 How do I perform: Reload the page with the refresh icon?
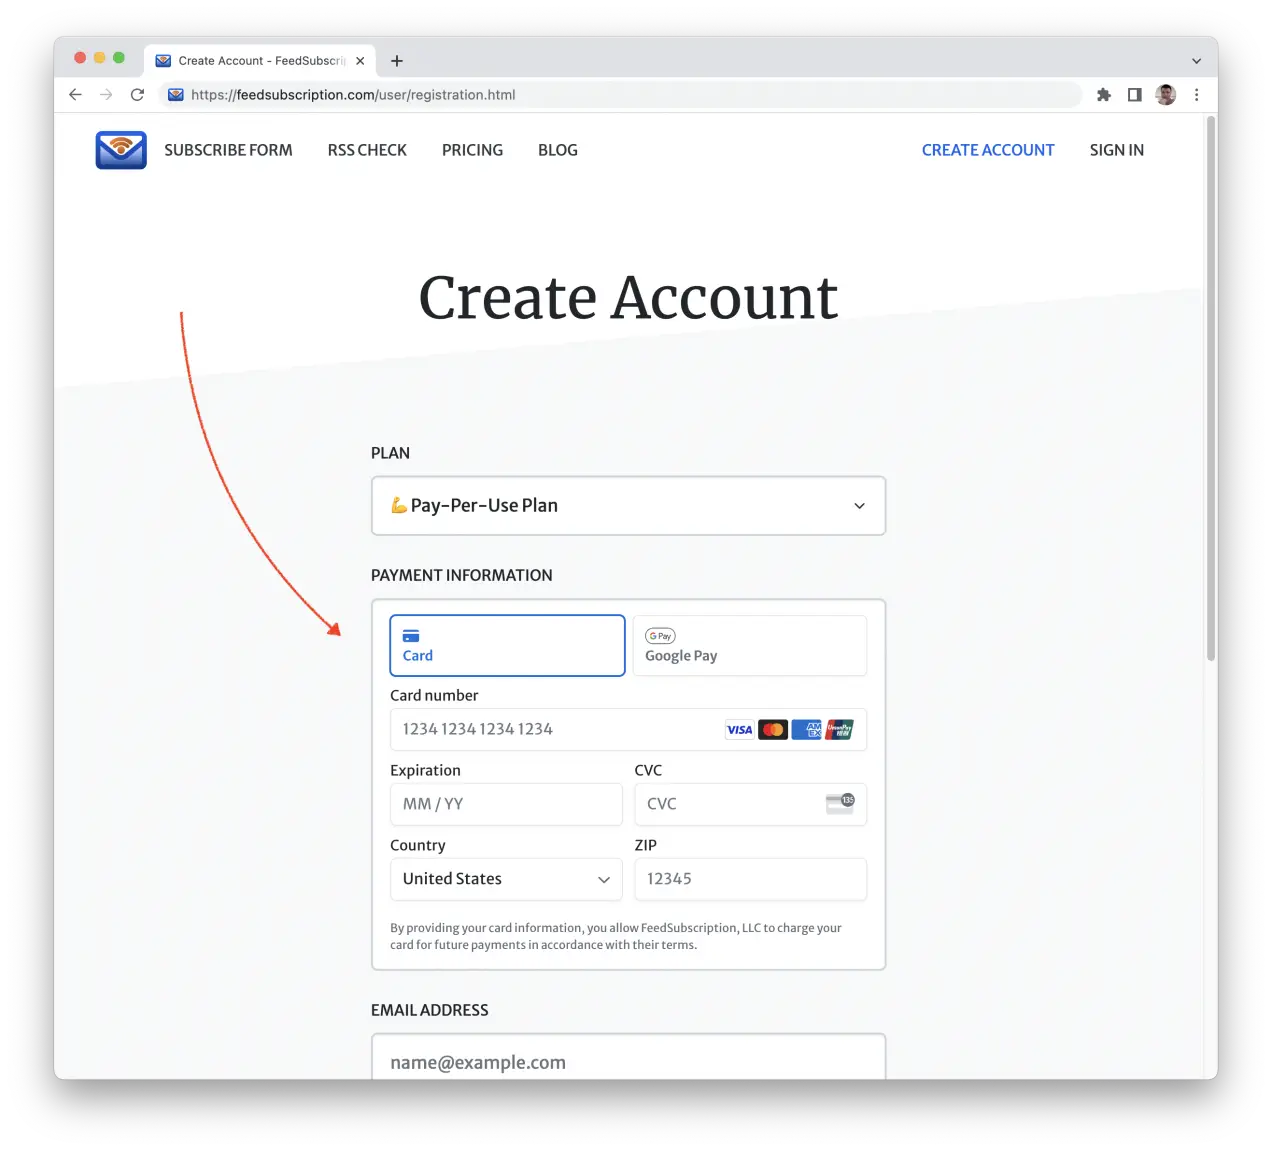138,95
